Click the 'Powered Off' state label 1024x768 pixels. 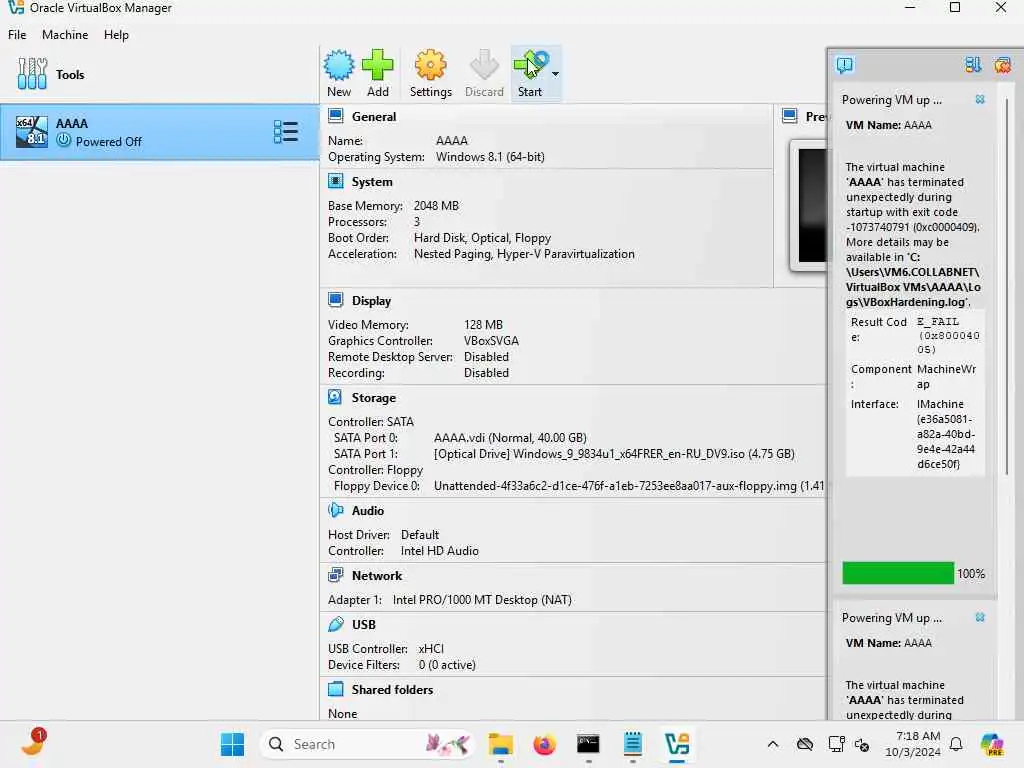108,142
